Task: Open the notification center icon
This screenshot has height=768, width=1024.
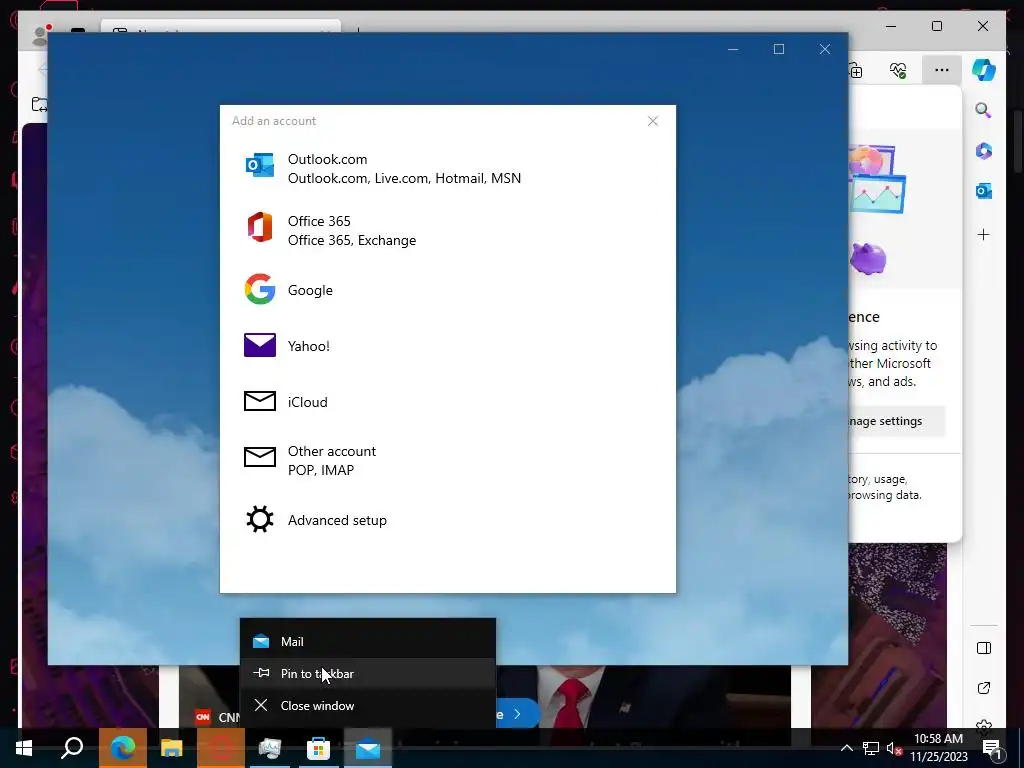Action: (992, 748)
